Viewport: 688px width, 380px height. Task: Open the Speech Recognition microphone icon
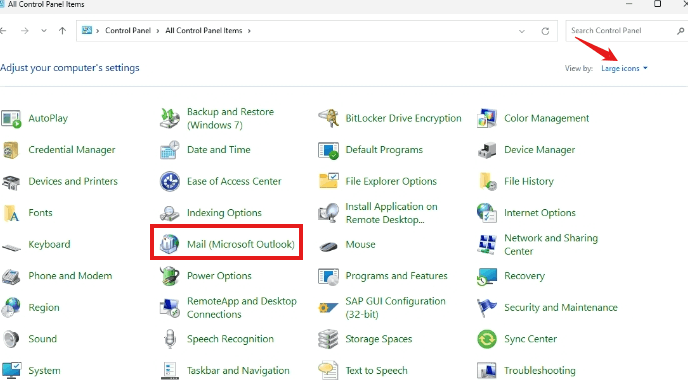(x=170, y=339)
